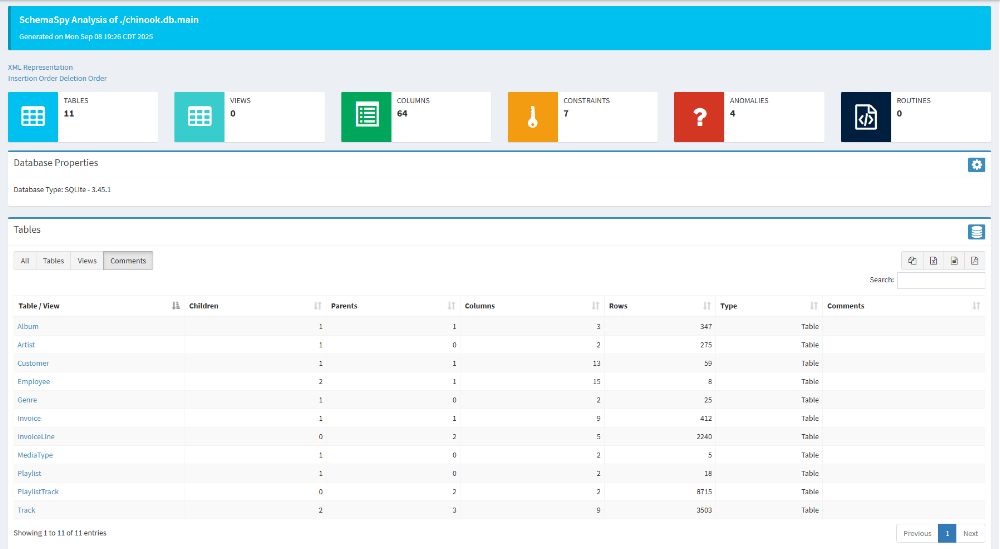
Task: Select the All filter tab
Action: 25,261
